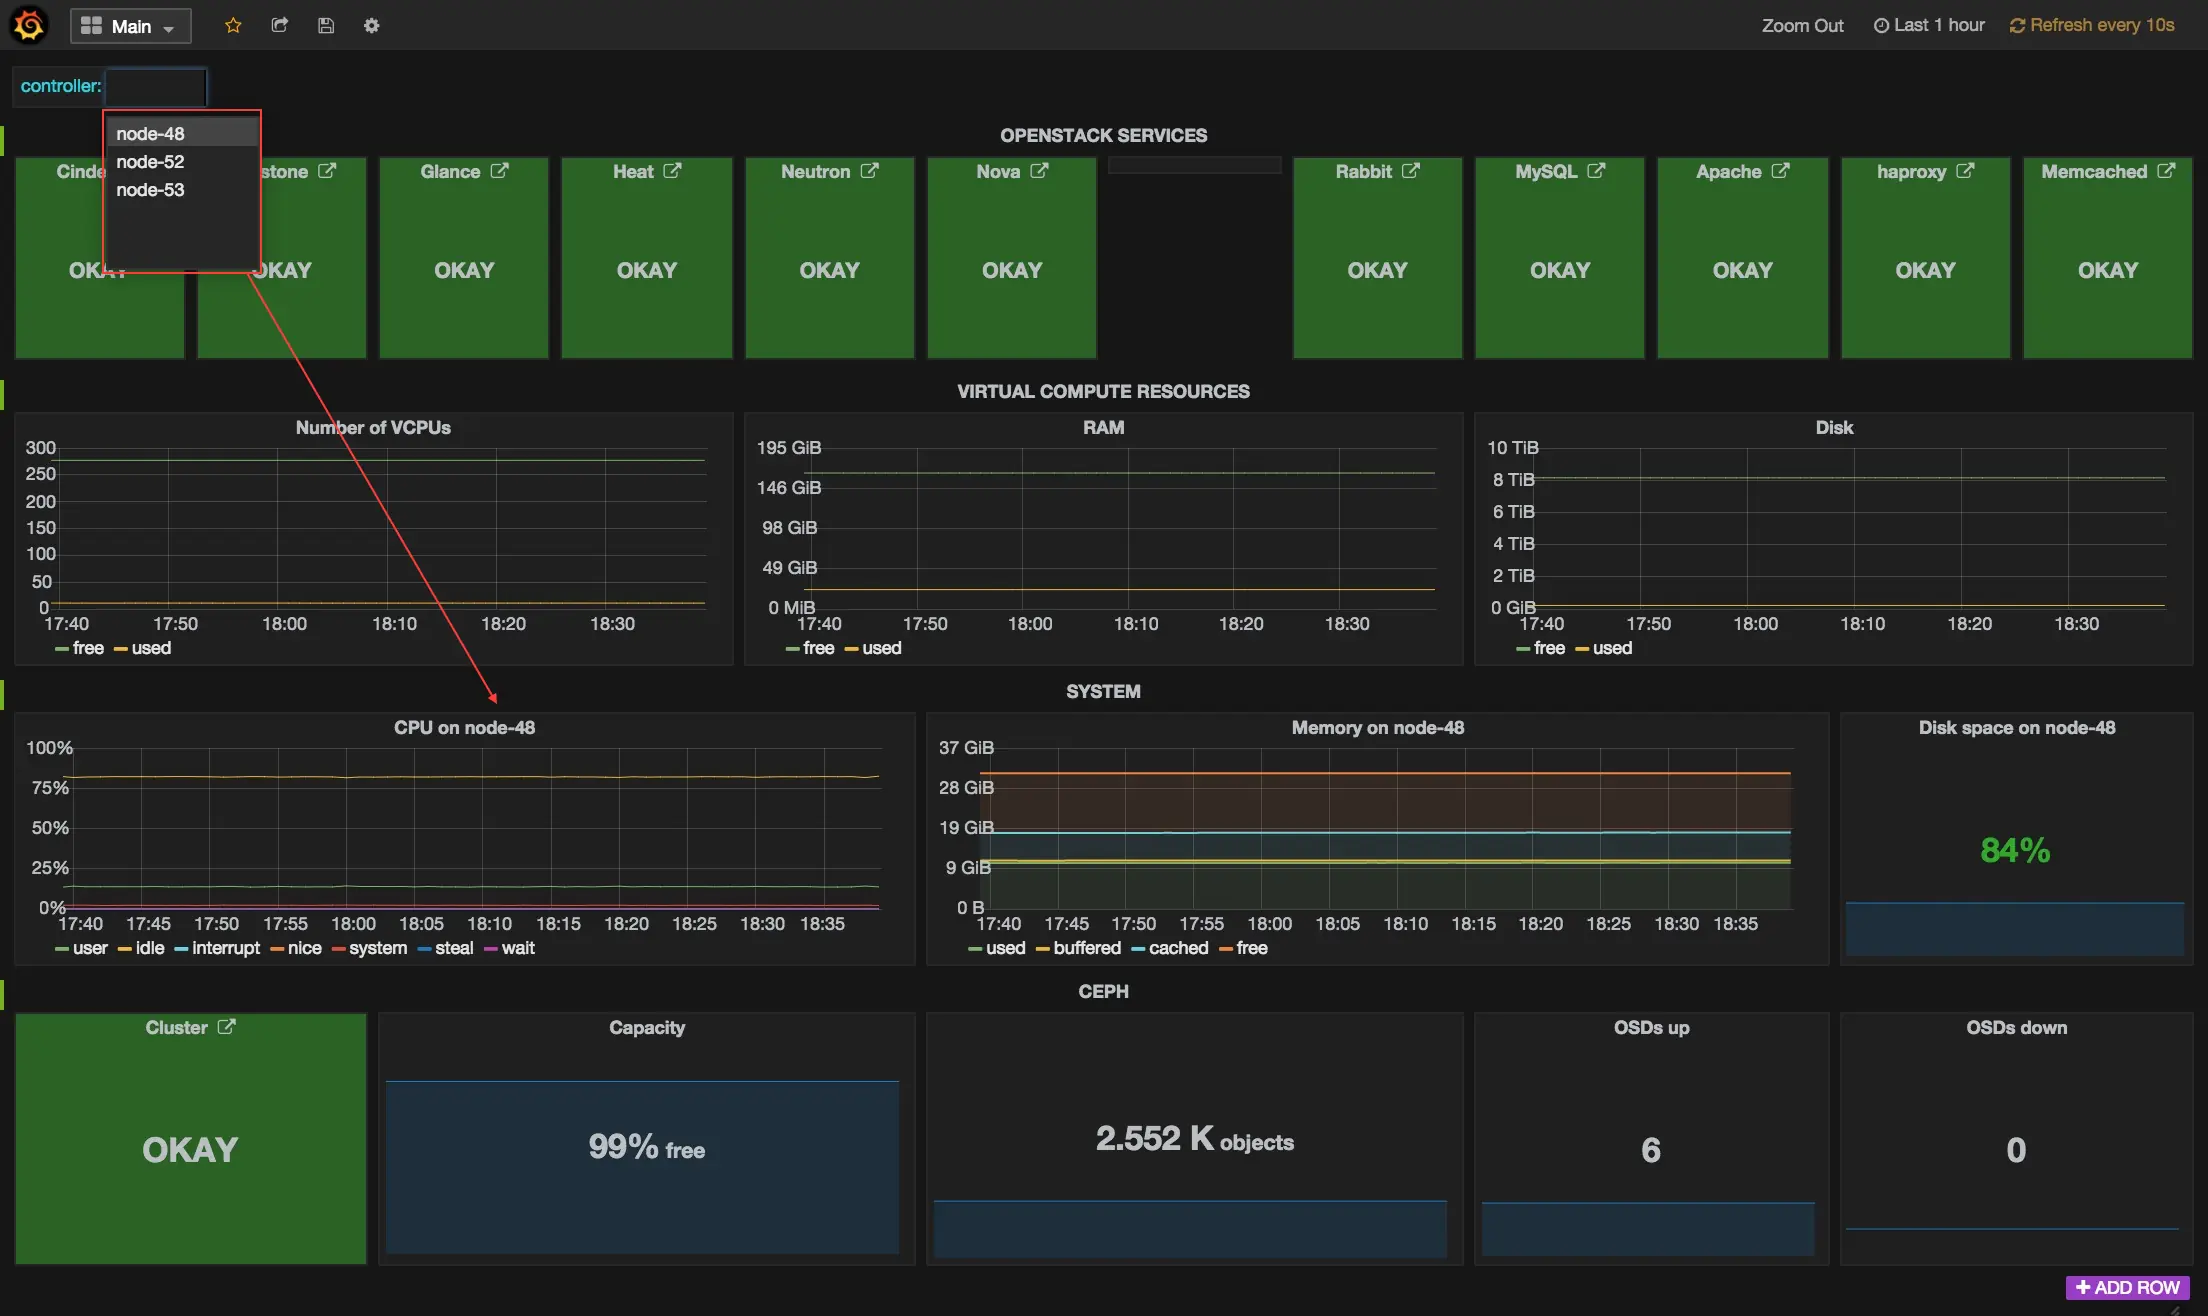The width and height of the screenshot is (2208, 1316).
Task: Toggle the free series in RAM legend
Action: point(818,648)
